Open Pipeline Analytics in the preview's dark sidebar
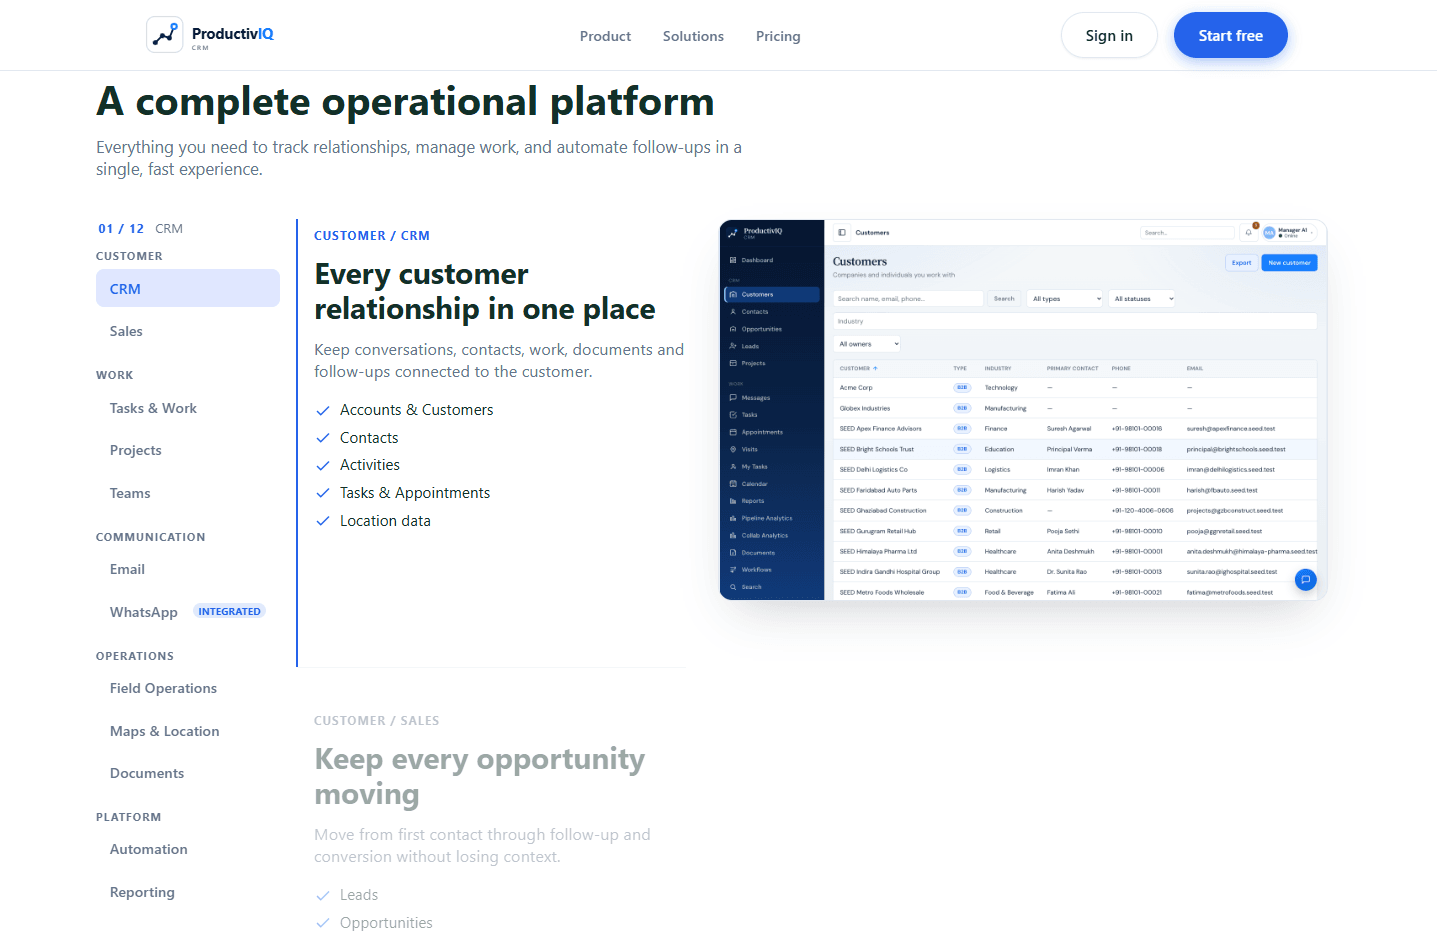The width and height of the screenshot is (1437, 942). [771, 518]
